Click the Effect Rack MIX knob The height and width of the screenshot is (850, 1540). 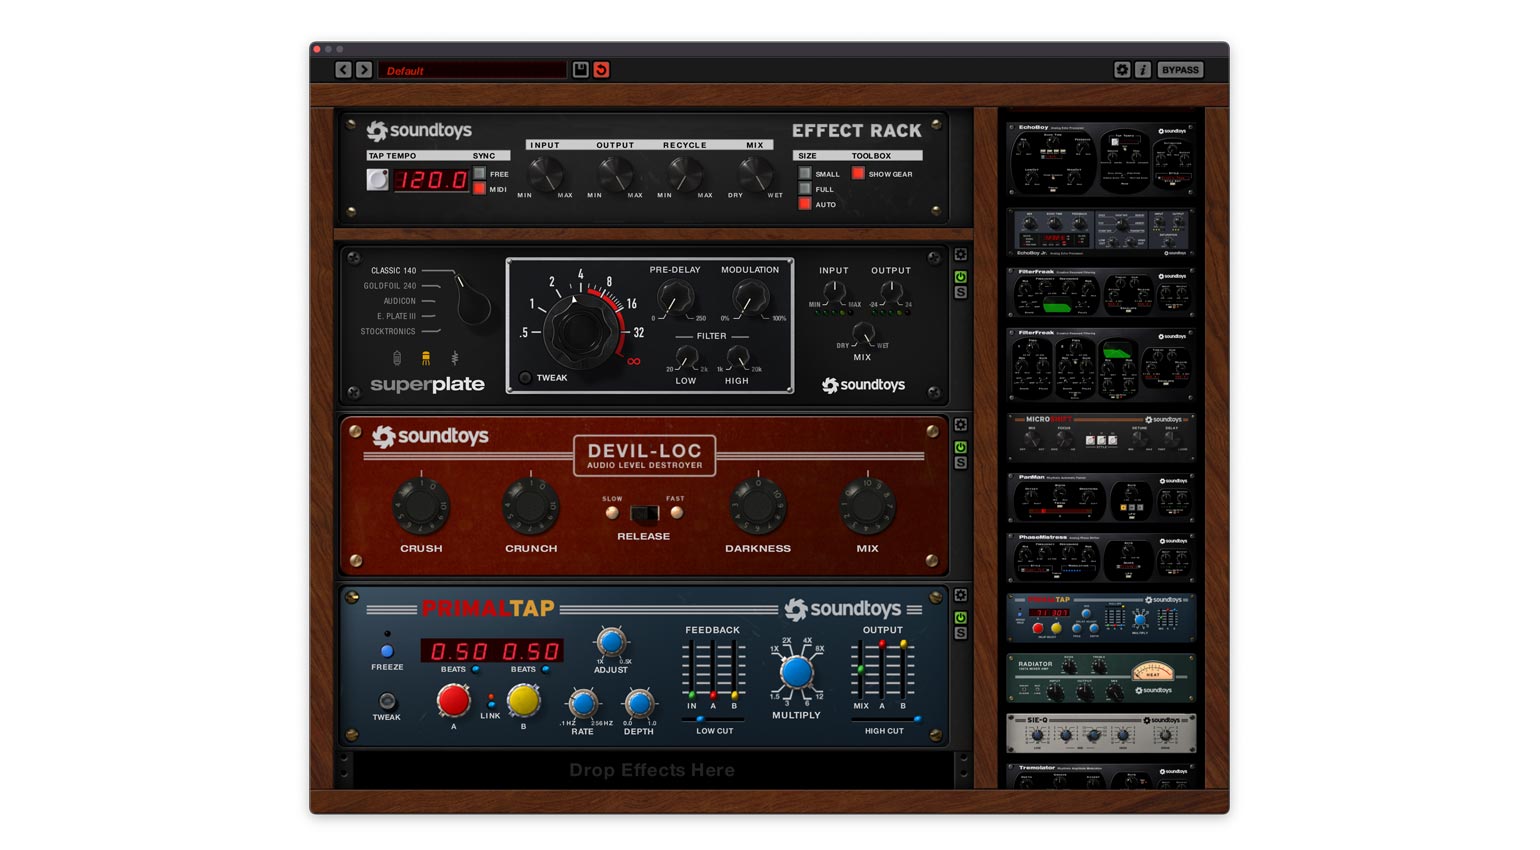755,174
